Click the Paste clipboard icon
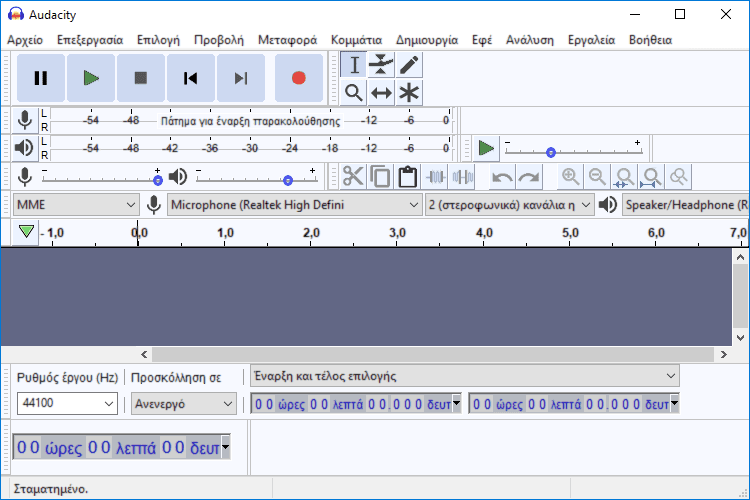 pos(408,177)
